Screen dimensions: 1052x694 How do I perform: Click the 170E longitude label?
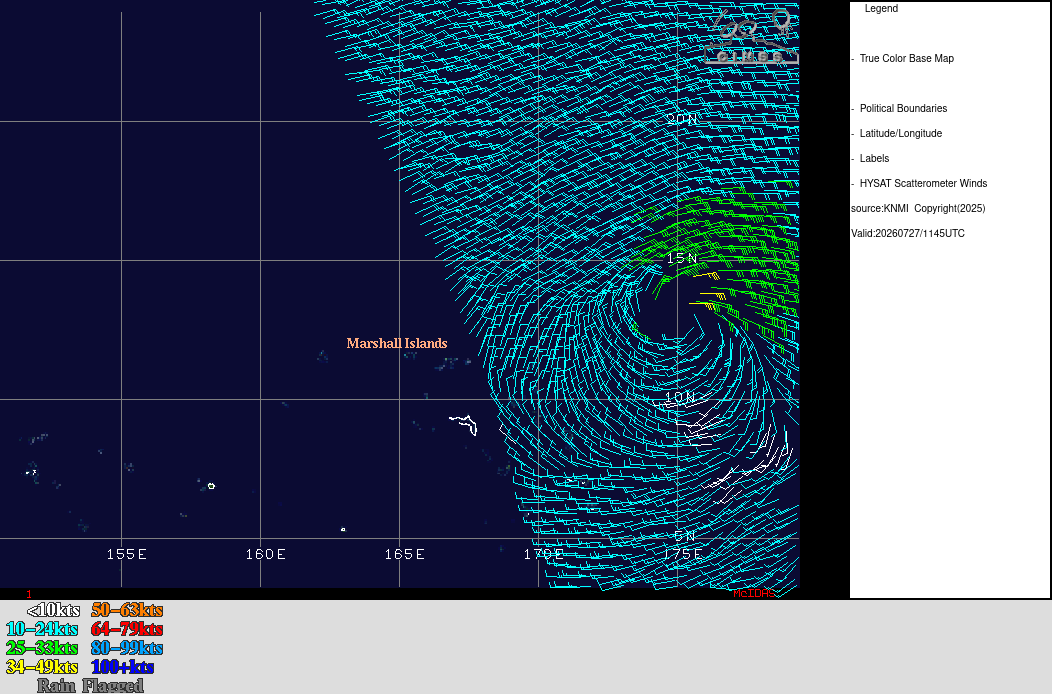[x=543, y=554]
